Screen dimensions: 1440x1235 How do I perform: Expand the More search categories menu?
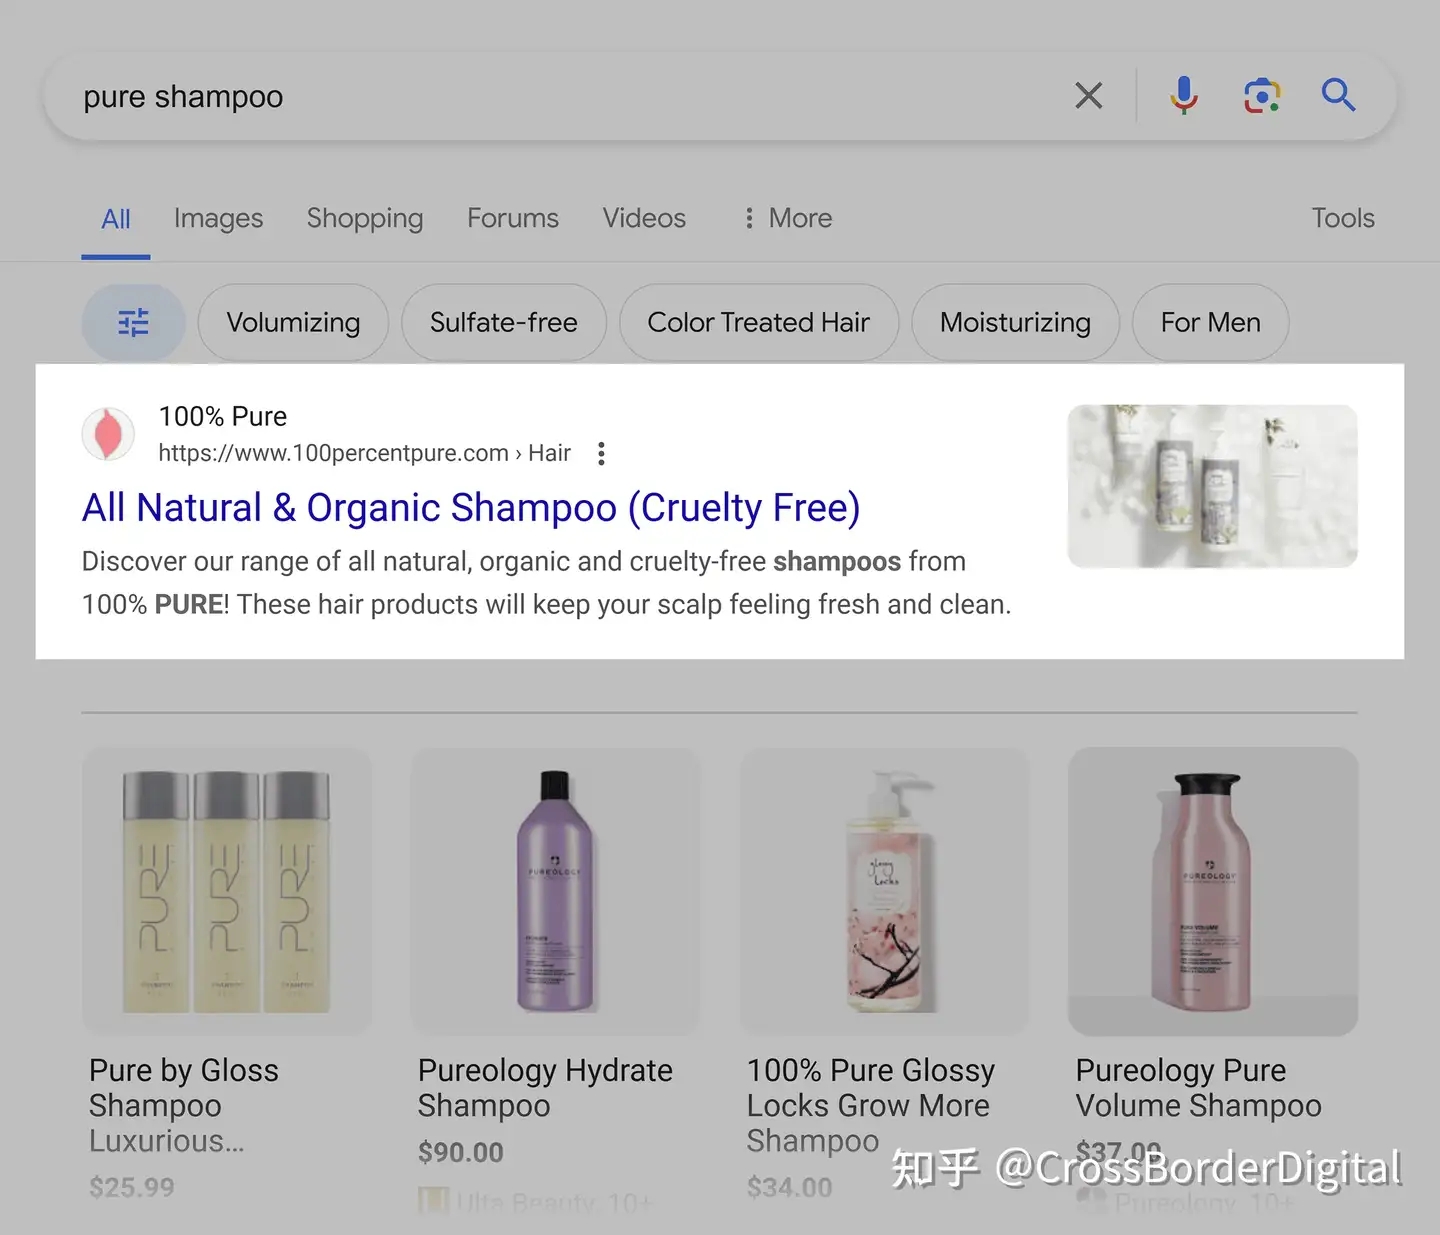tap(788, 218)
